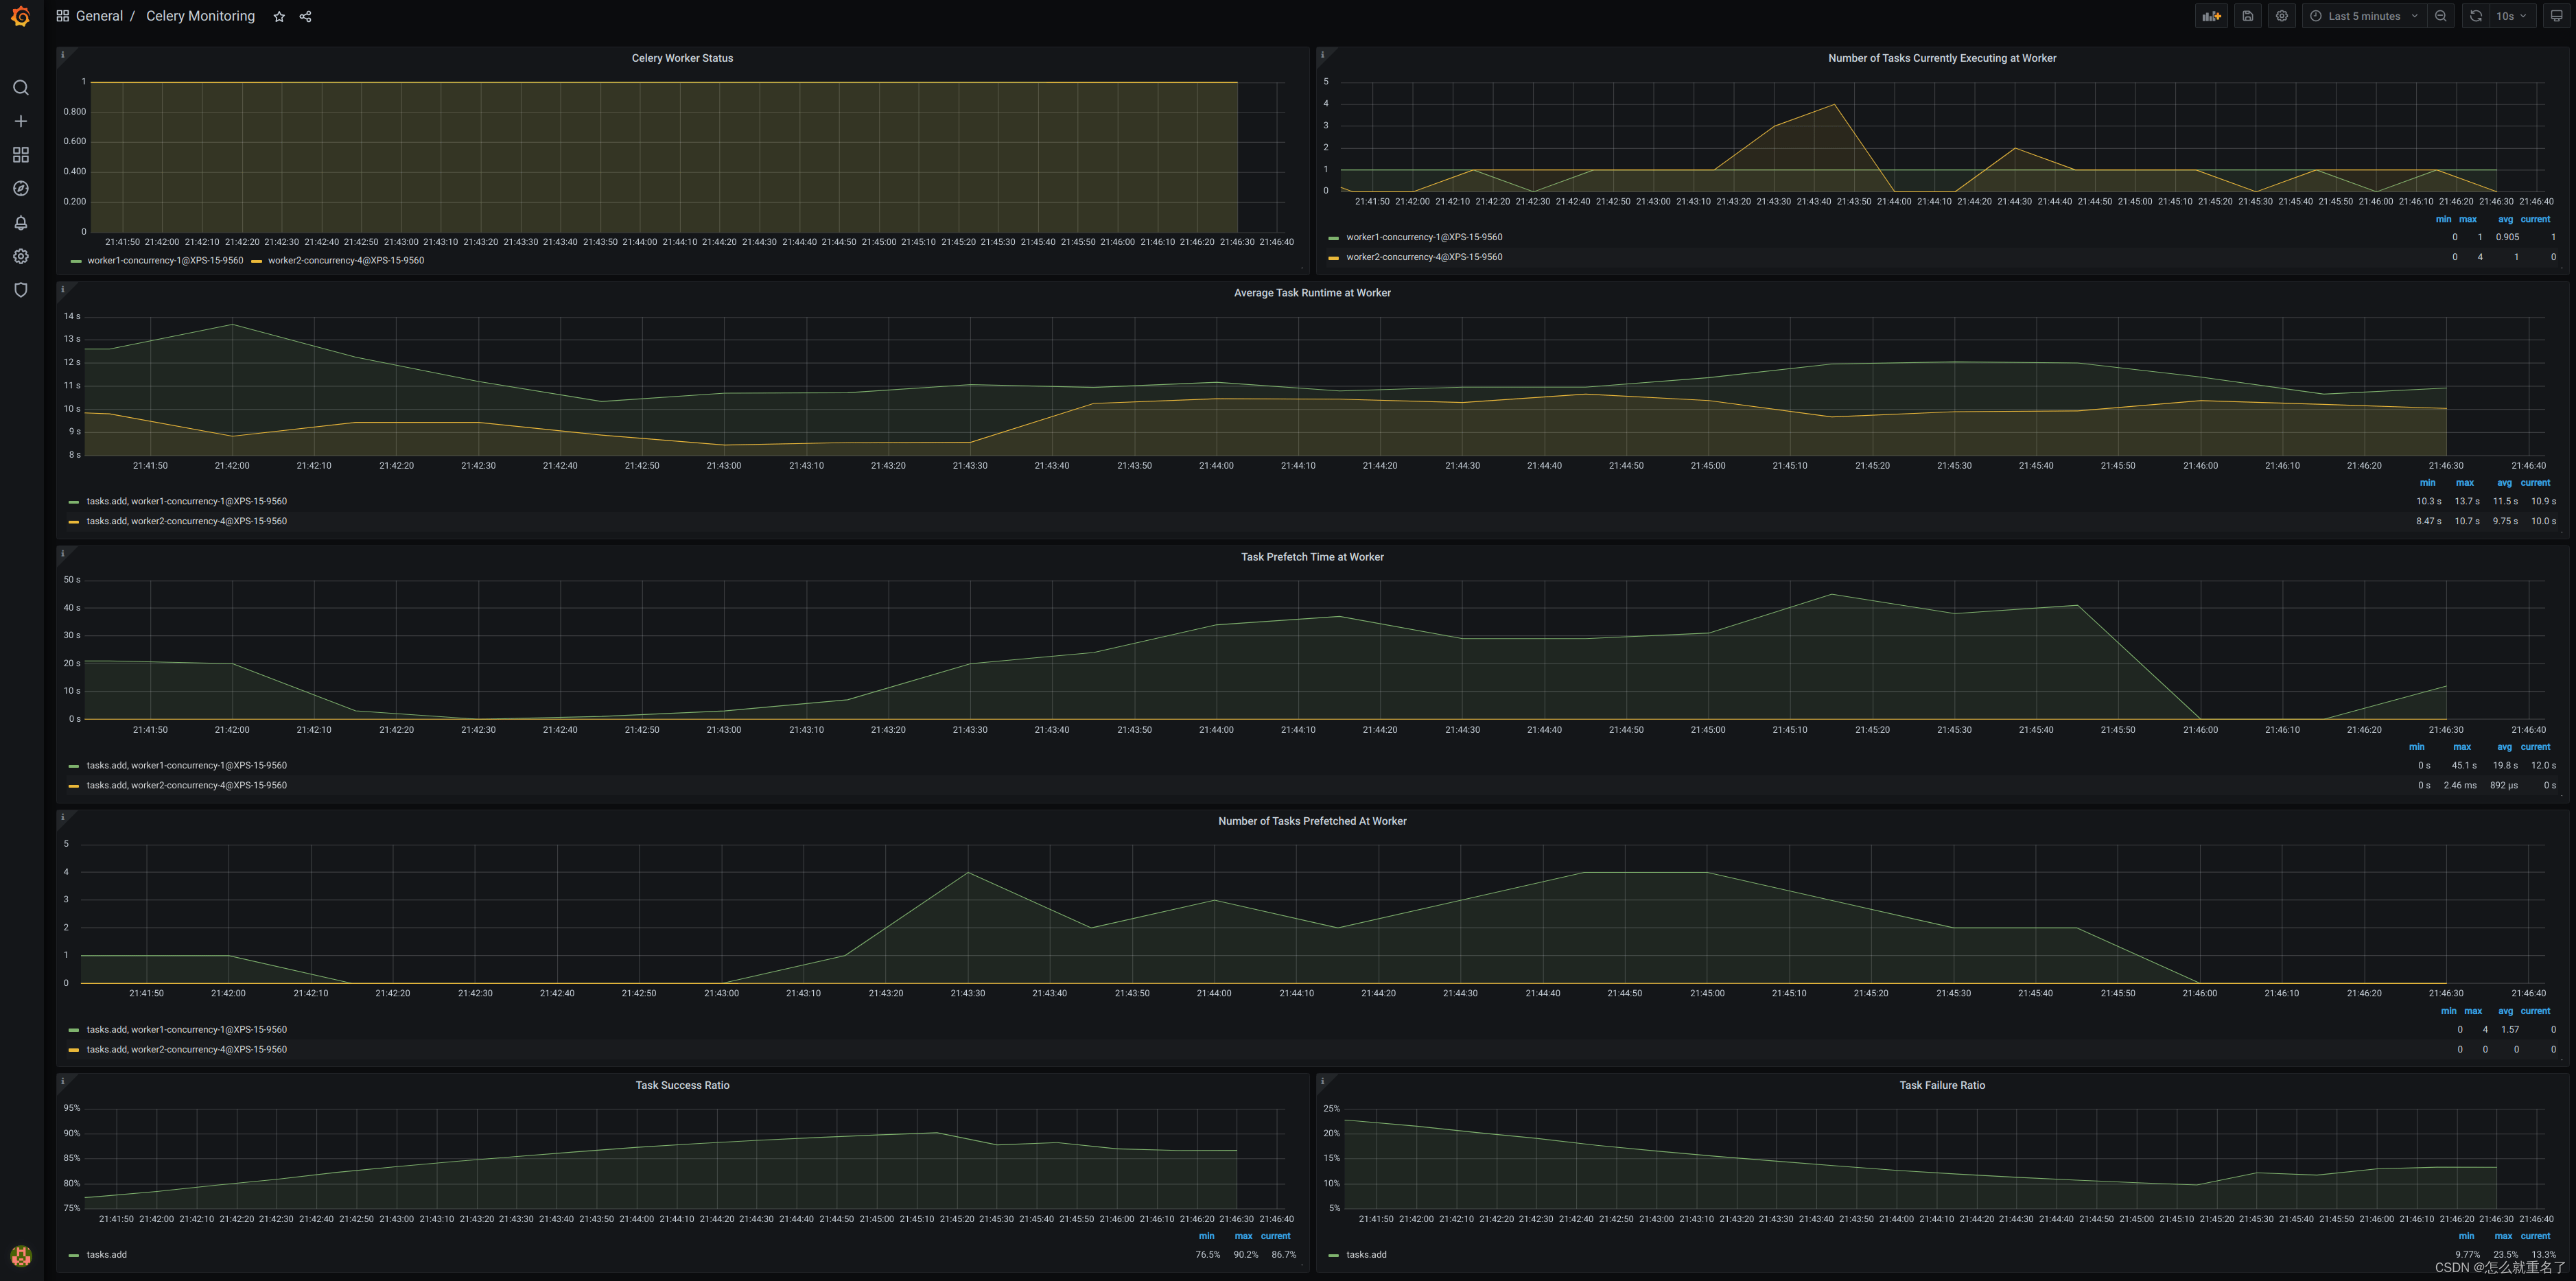Refresh the dashboard now
Screen dimensions: 2576x1281
2475,16
